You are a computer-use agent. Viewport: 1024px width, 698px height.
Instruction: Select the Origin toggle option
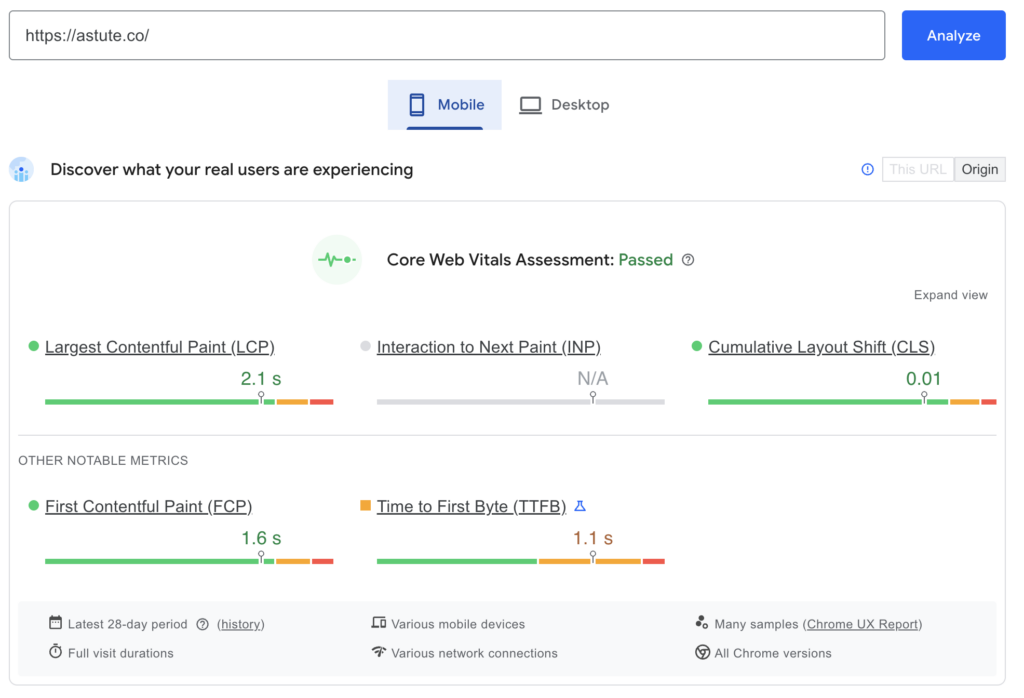pos(980,169)
